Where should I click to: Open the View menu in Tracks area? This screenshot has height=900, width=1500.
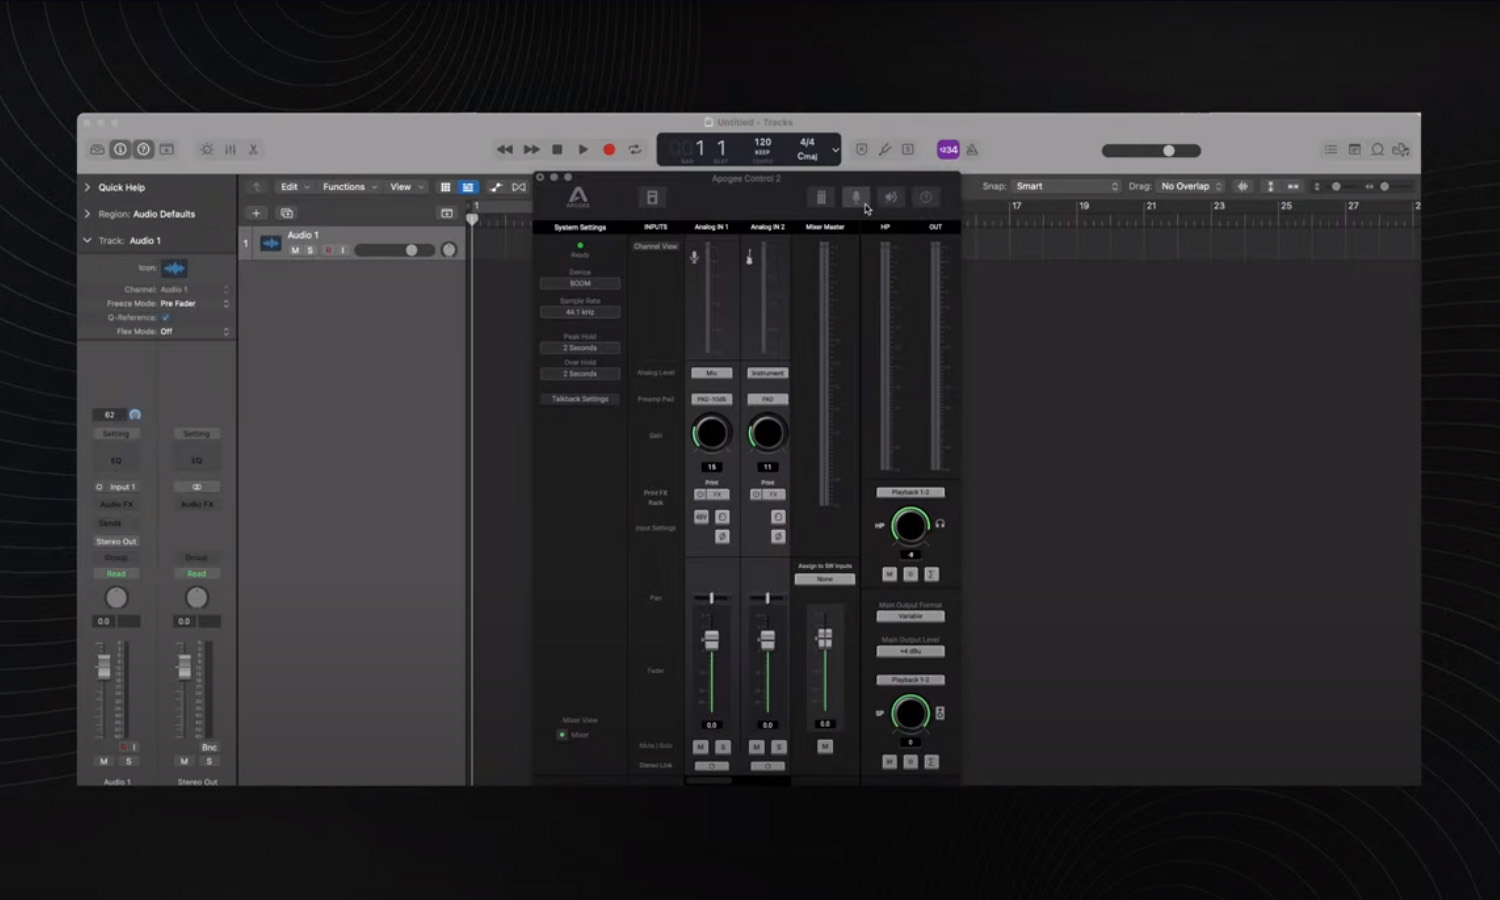pyautogui.click(x=405, y=187)
